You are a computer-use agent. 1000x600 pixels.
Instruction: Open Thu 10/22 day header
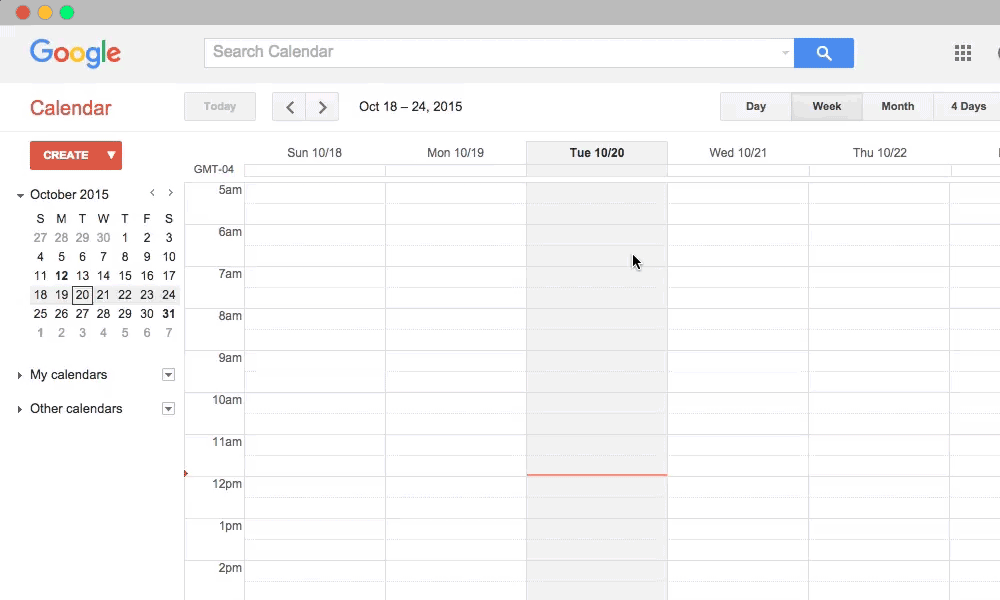(879, 152)
